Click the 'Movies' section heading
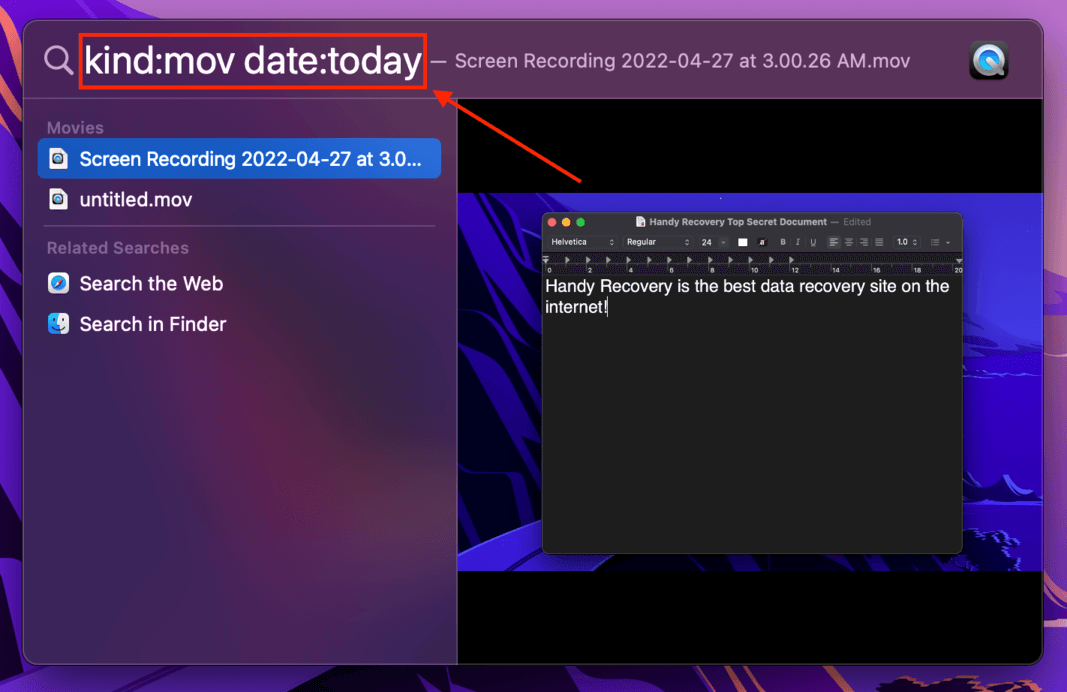1067x692 pixels. (x=75, y=128)
